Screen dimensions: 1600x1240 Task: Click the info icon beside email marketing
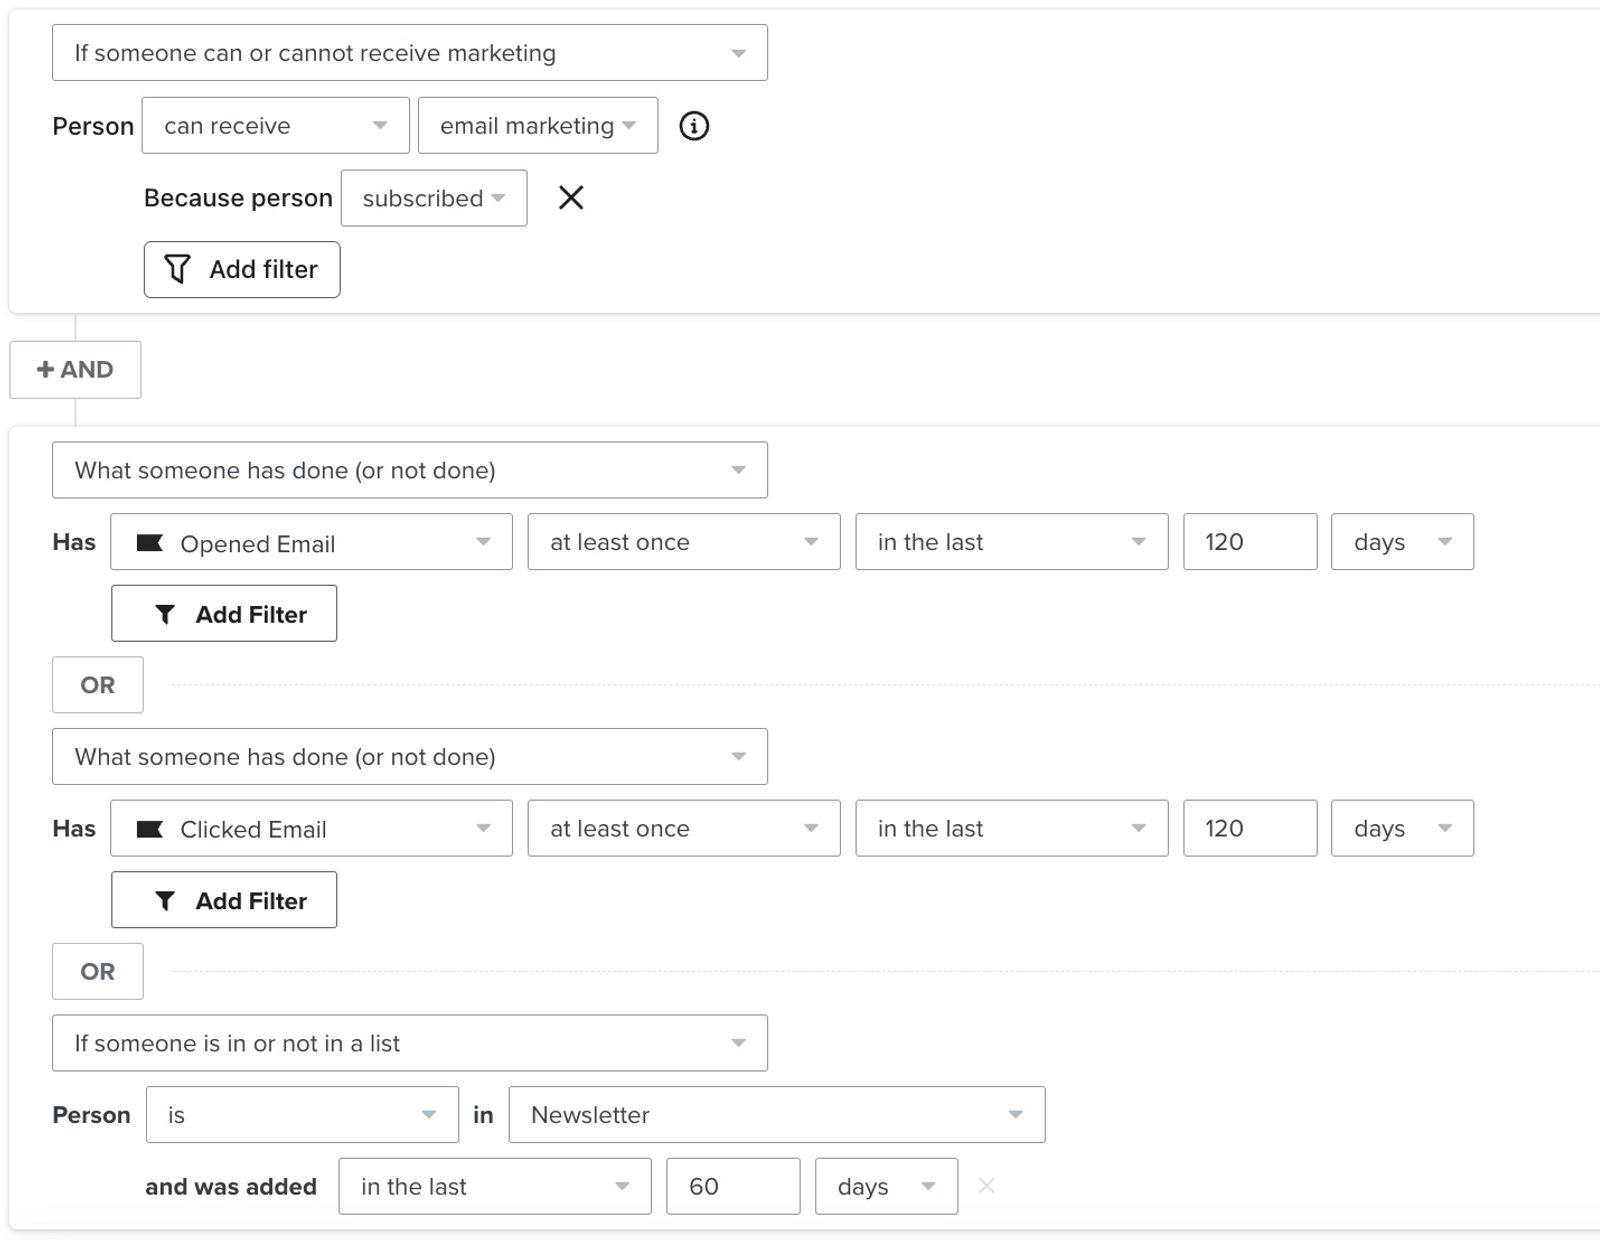(694, 126)
